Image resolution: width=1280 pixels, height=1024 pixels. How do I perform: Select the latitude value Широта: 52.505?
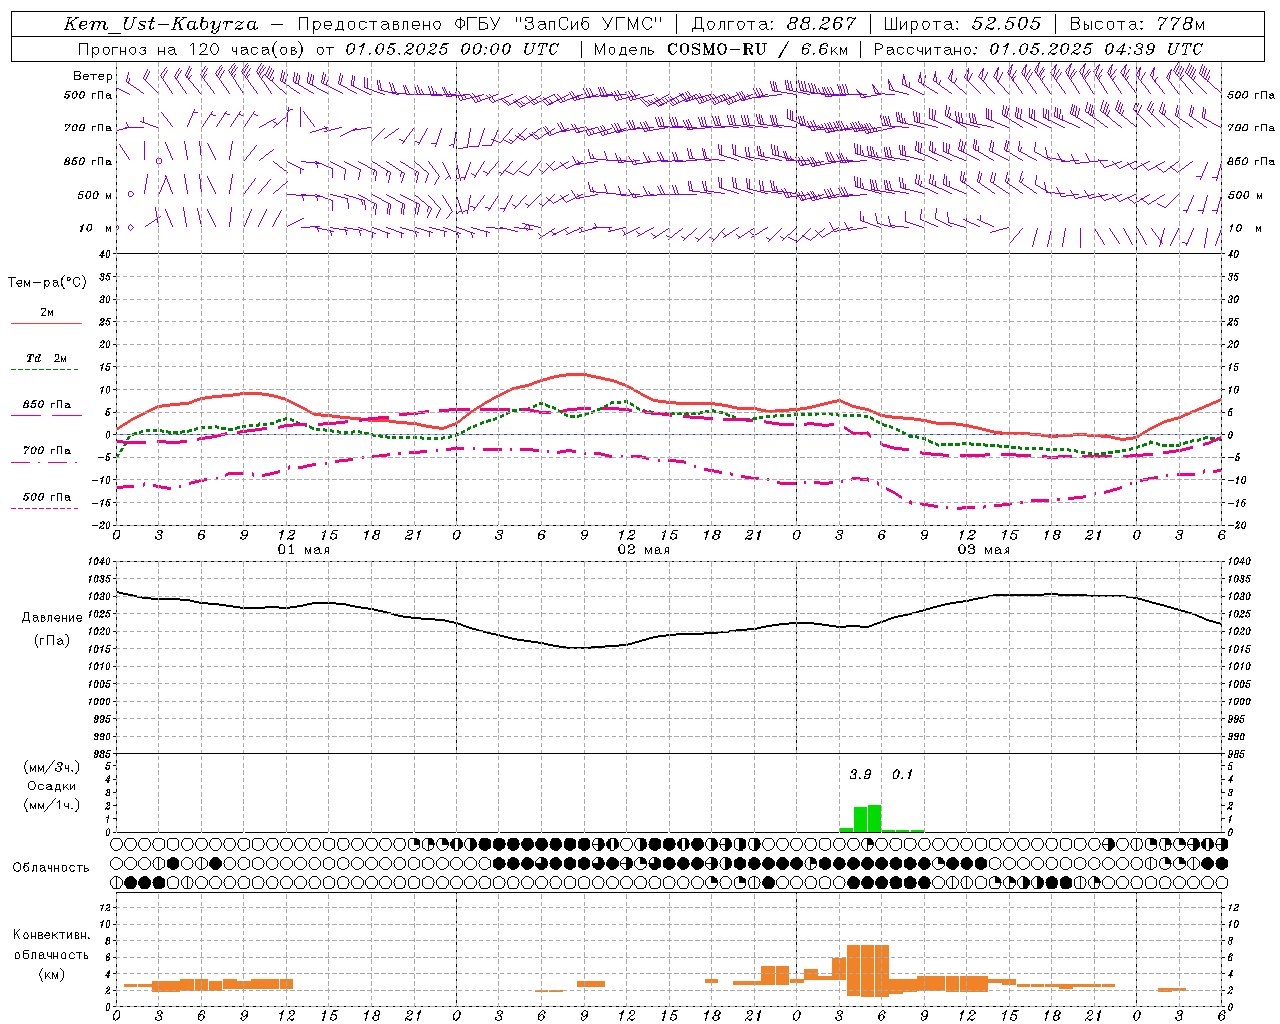pos(963,24)
